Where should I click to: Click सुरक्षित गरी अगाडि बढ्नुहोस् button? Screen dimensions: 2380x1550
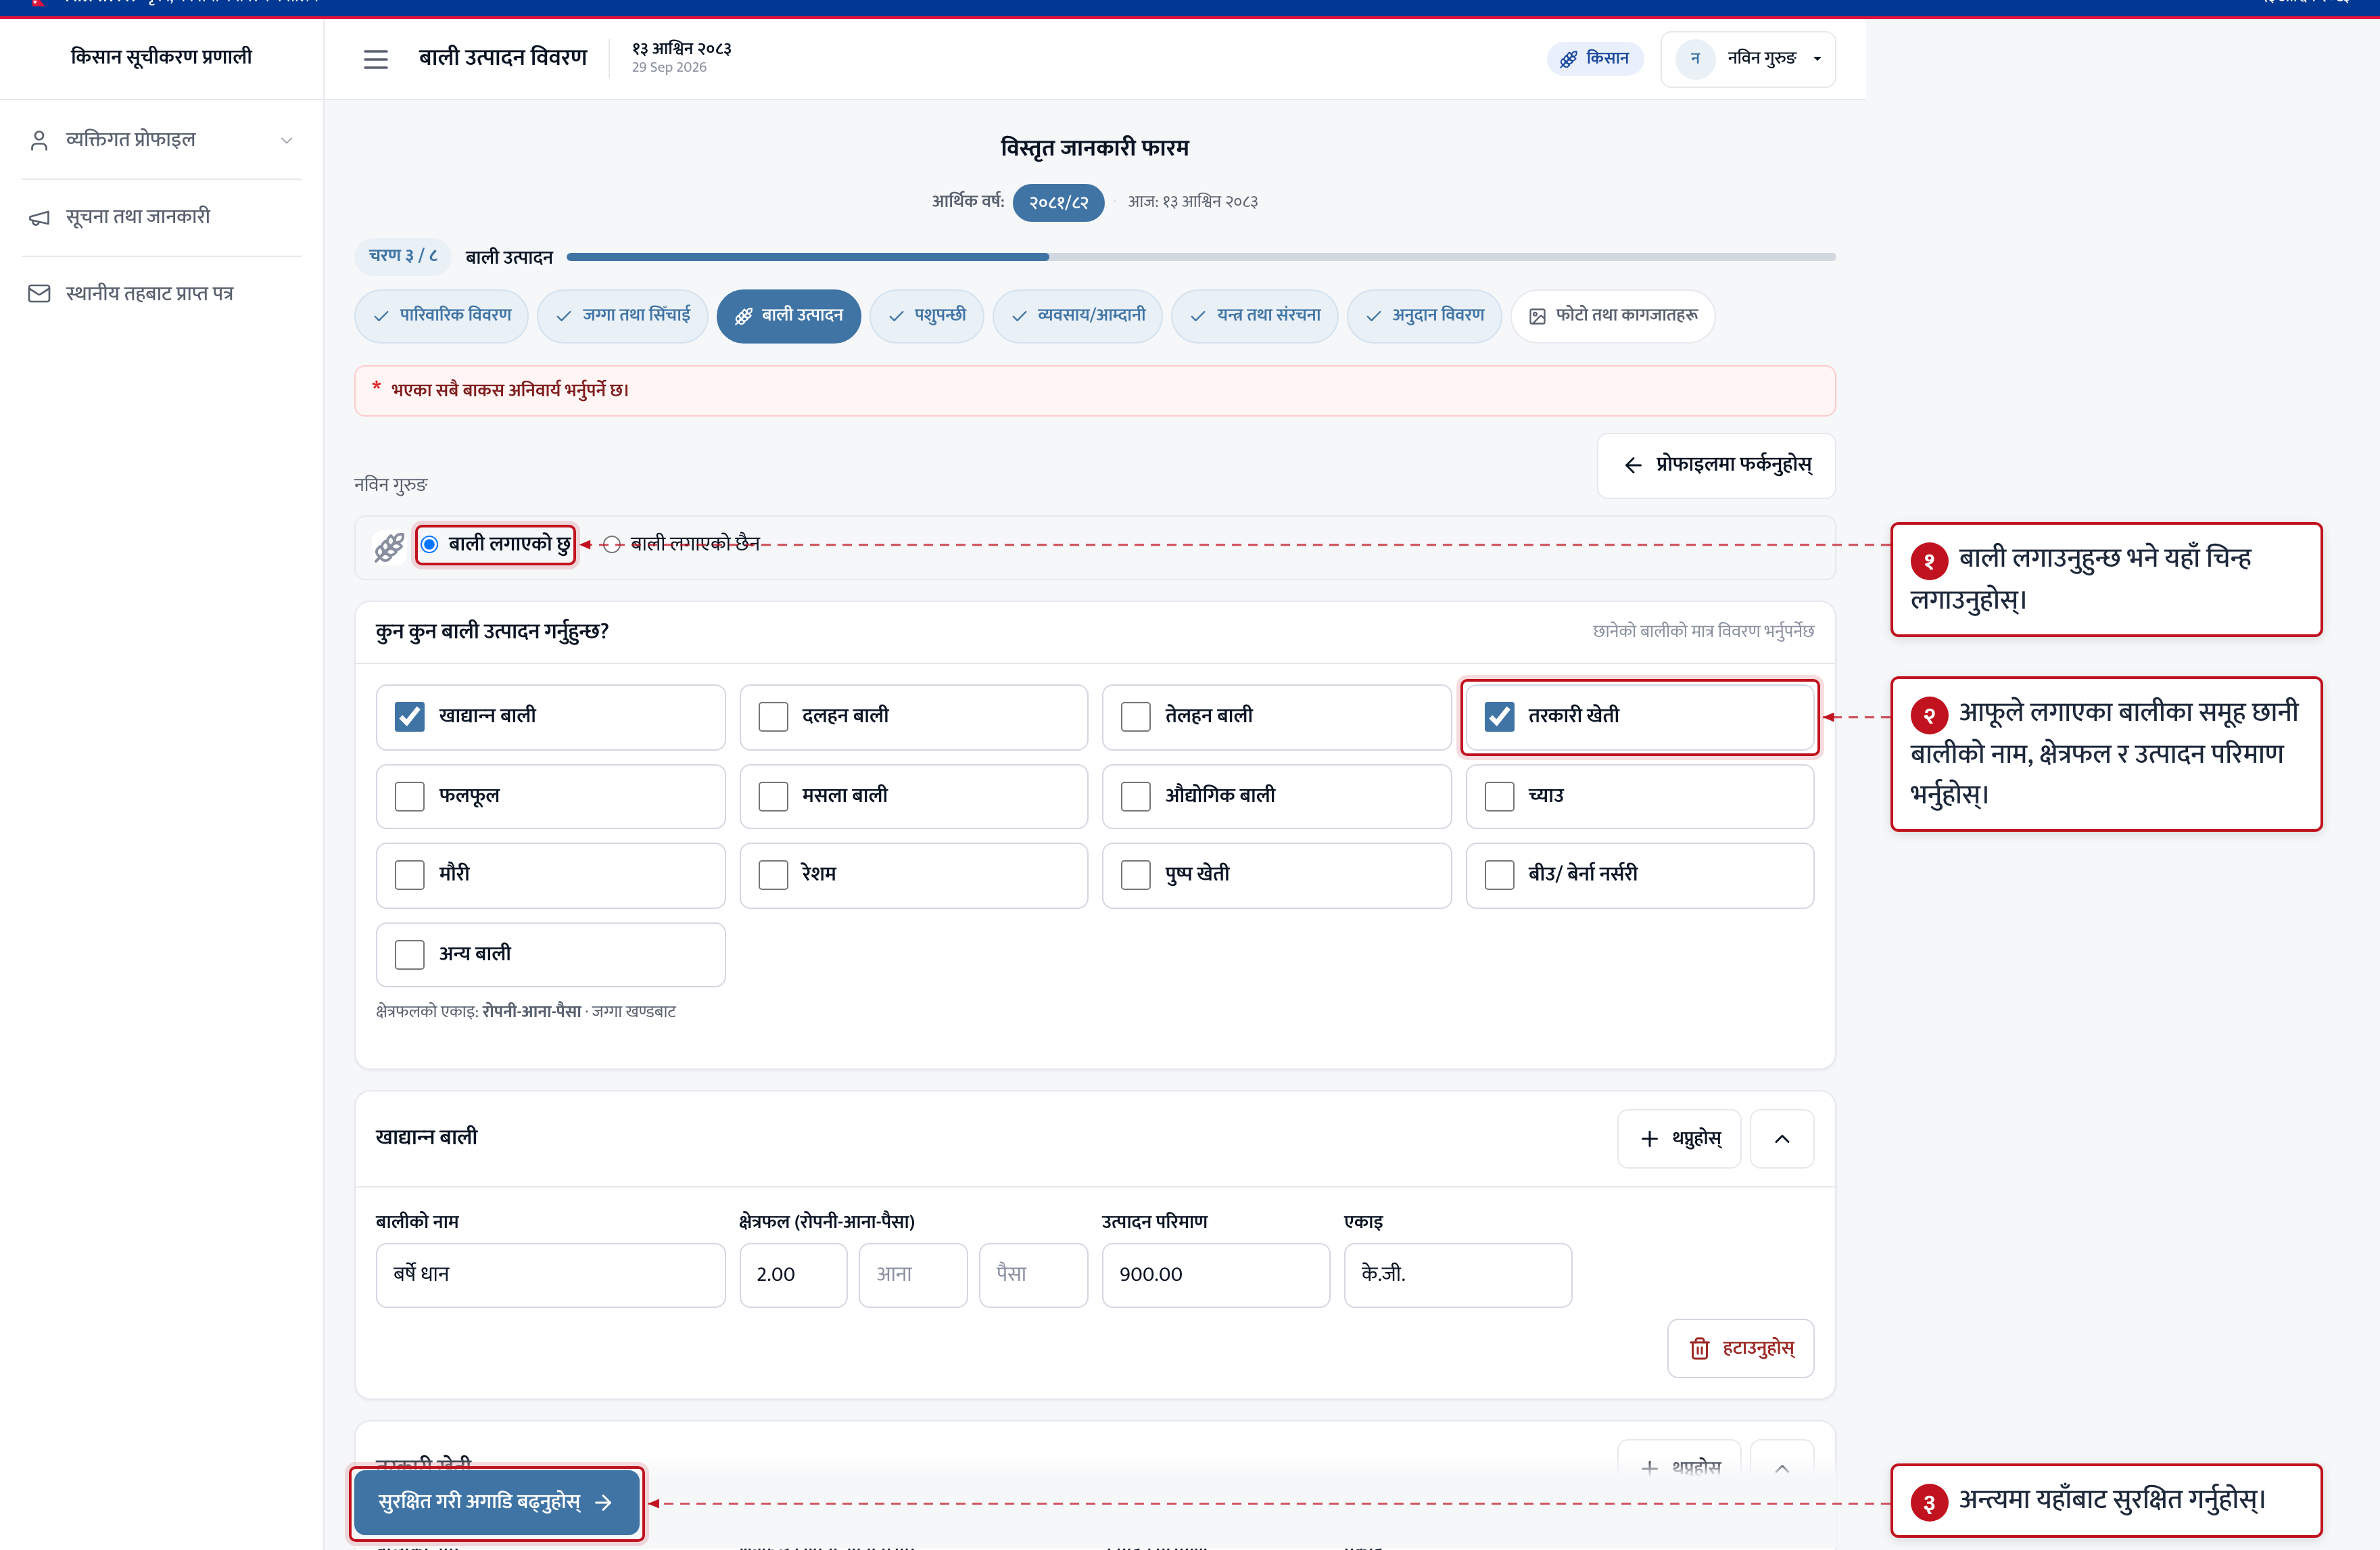(497, 1502)
